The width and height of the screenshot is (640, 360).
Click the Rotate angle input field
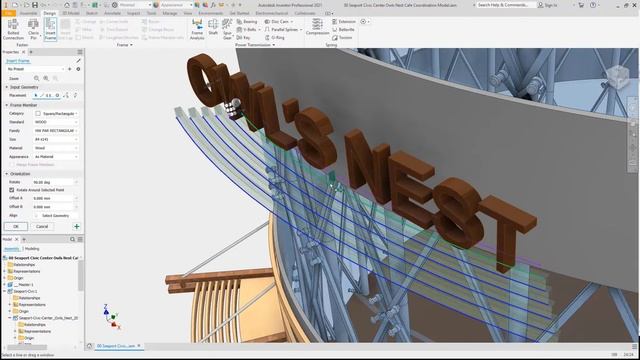pyautogui.click(x=53, y=182)
